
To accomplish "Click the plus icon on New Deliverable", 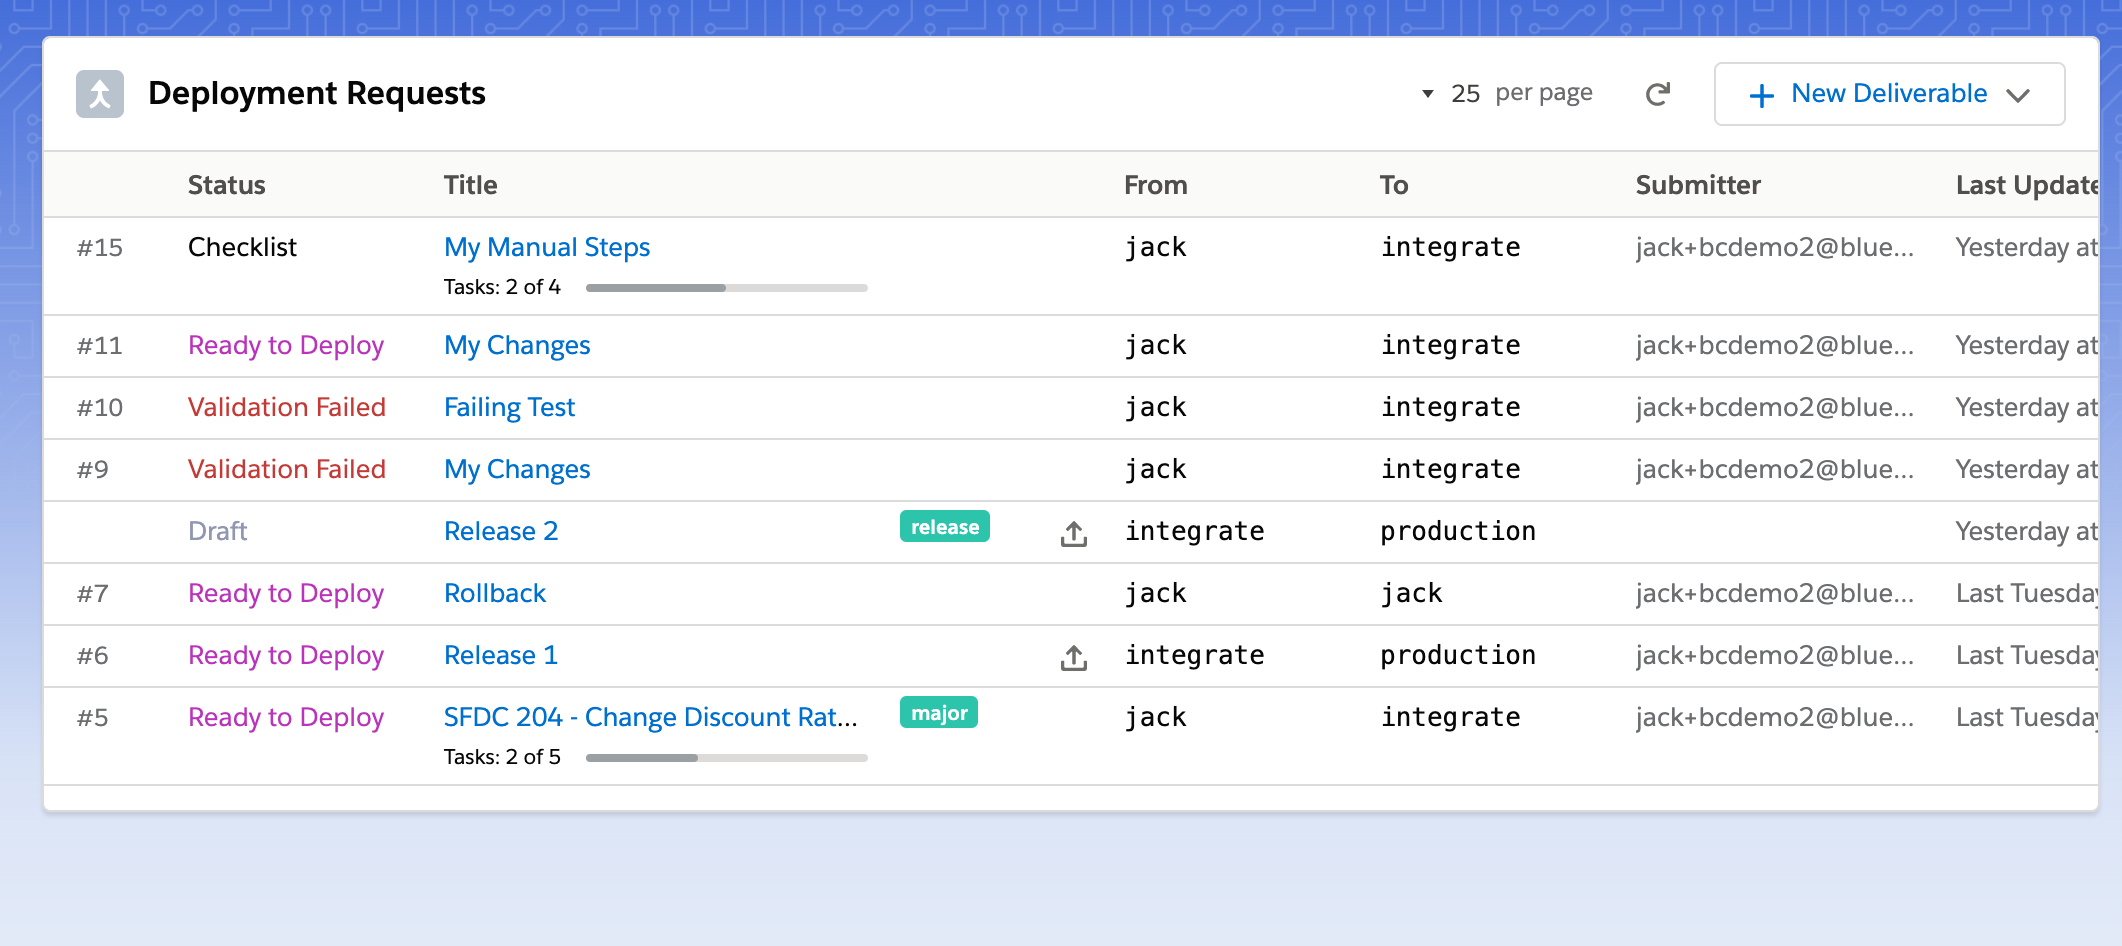I will point(1761,95).
